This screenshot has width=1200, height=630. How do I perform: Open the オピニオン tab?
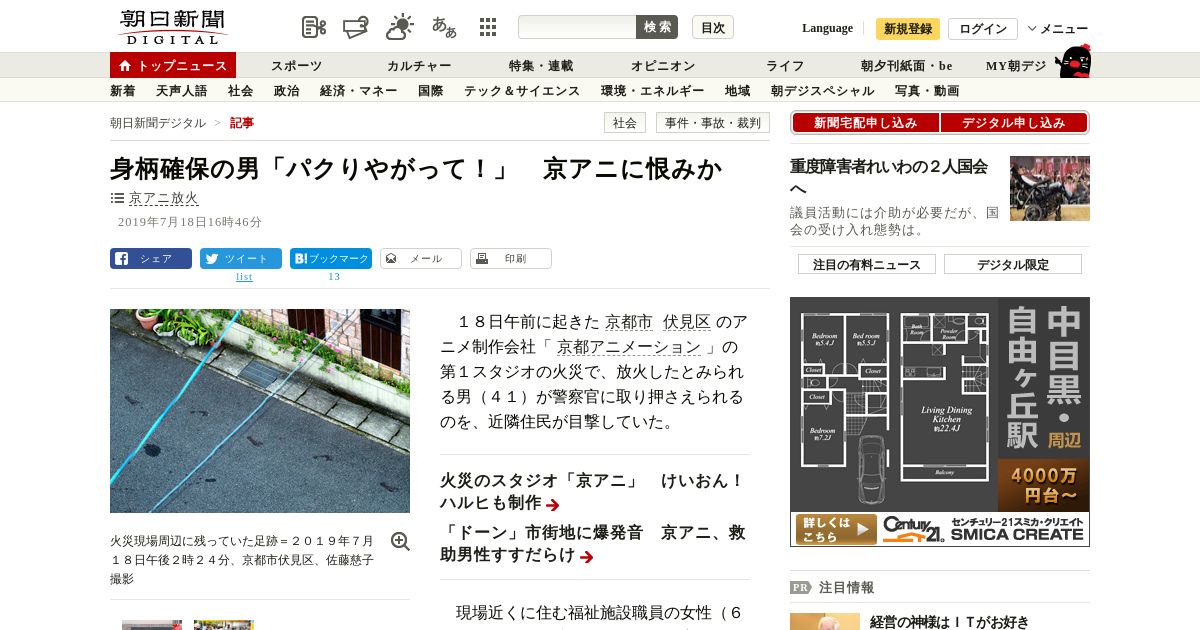(x=663, y=66)
